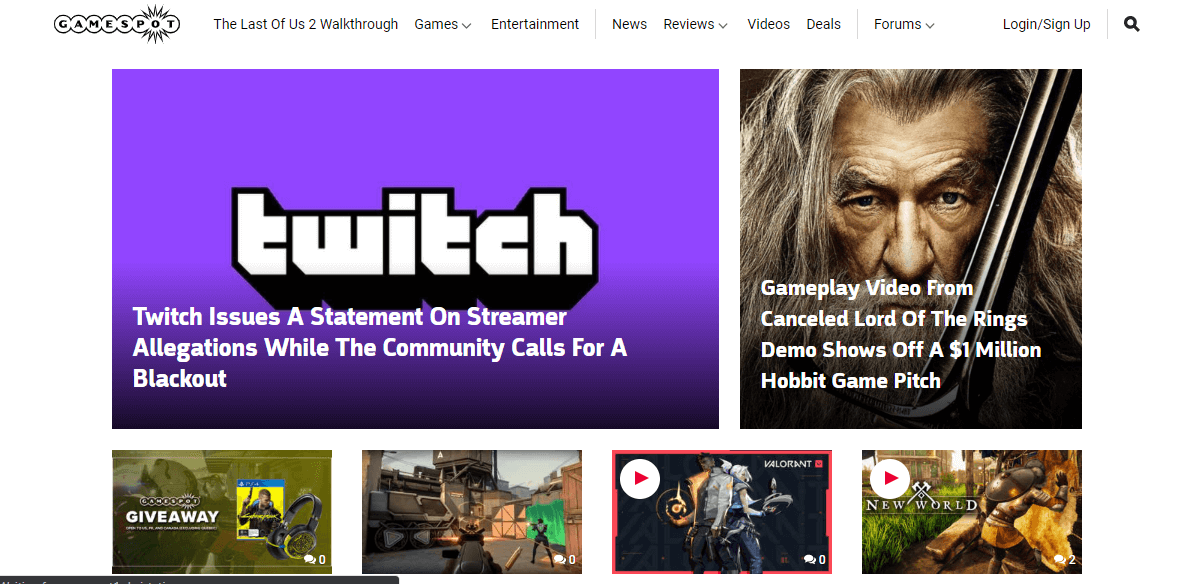Image resolution: width=1192 pixels, height=584 pixels.
Task: Open the Deals section
Action: 823,24
